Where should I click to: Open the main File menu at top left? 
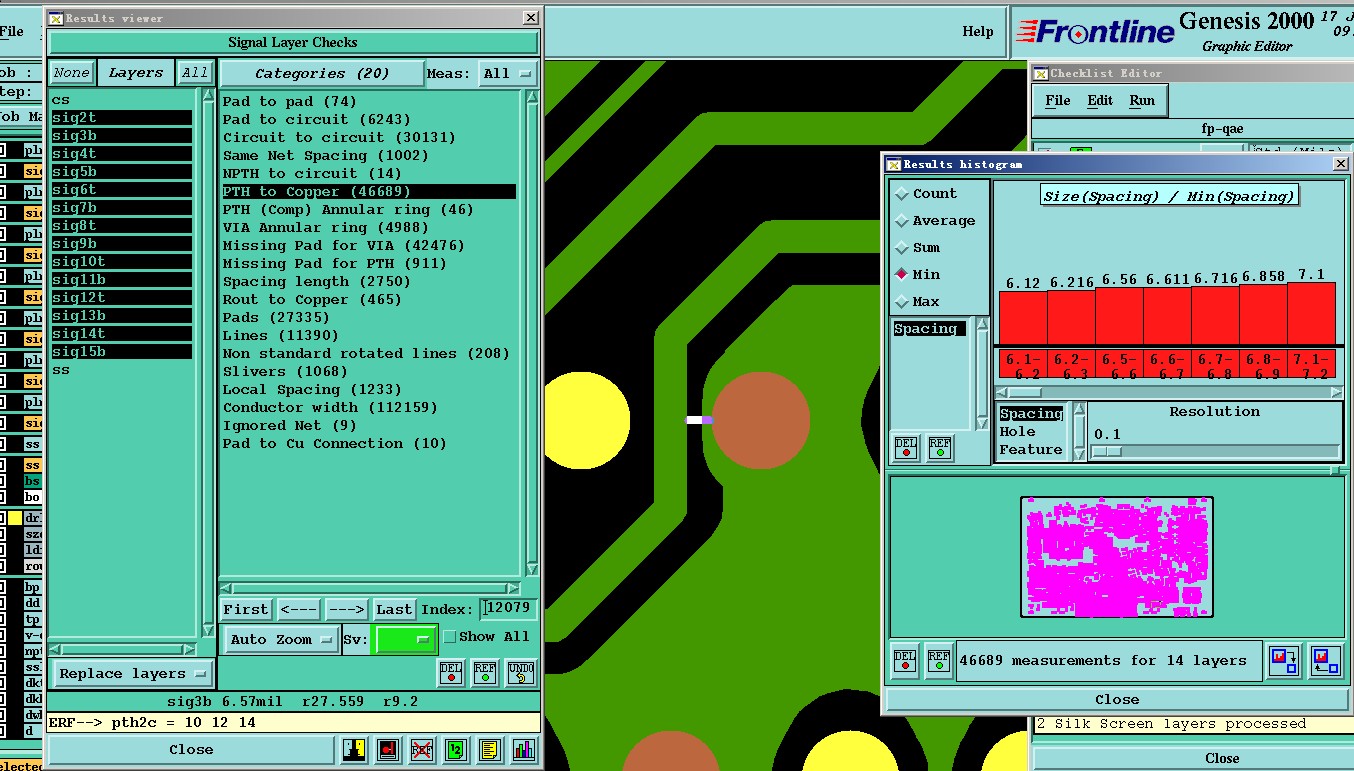pos(12,32)
